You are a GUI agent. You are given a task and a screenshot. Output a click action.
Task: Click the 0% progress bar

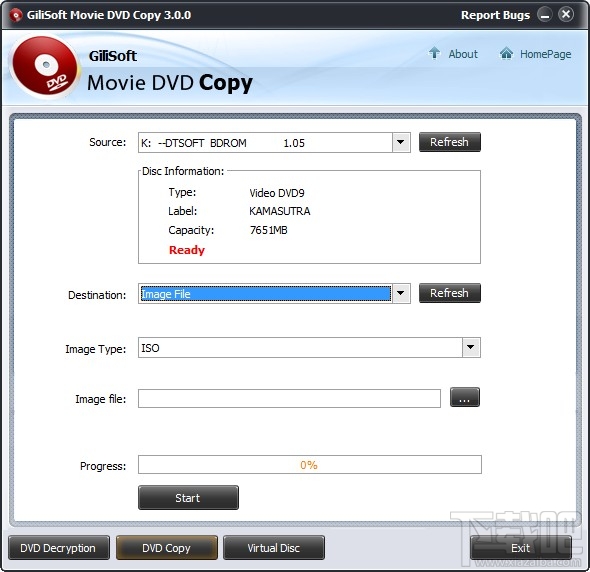click(x=309, y=464)
